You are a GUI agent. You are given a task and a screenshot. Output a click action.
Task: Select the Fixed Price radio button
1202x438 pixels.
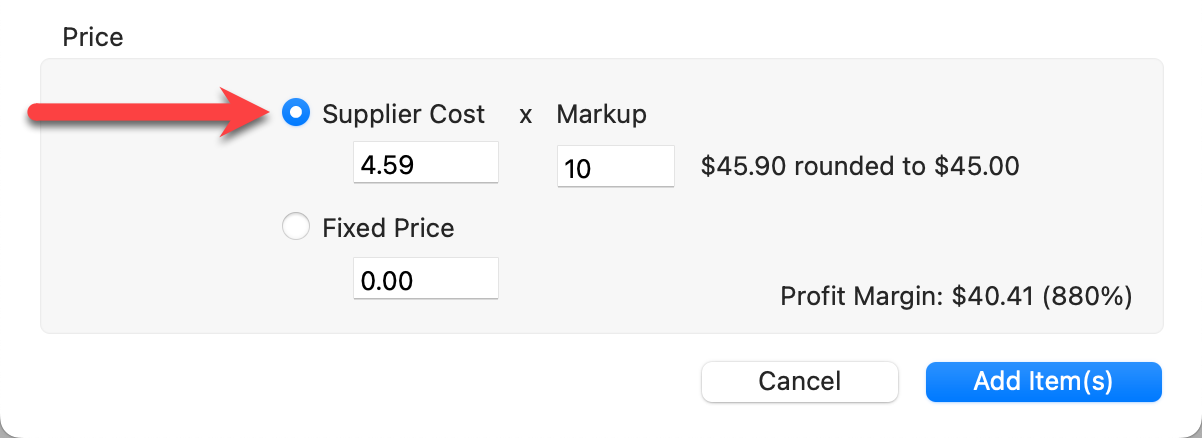(x=296, y=228)
